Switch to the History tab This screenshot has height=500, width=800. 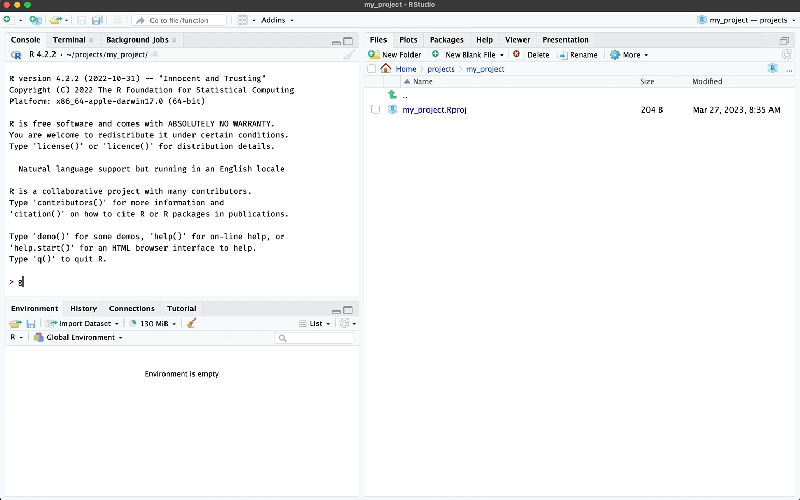click(84, 308)
